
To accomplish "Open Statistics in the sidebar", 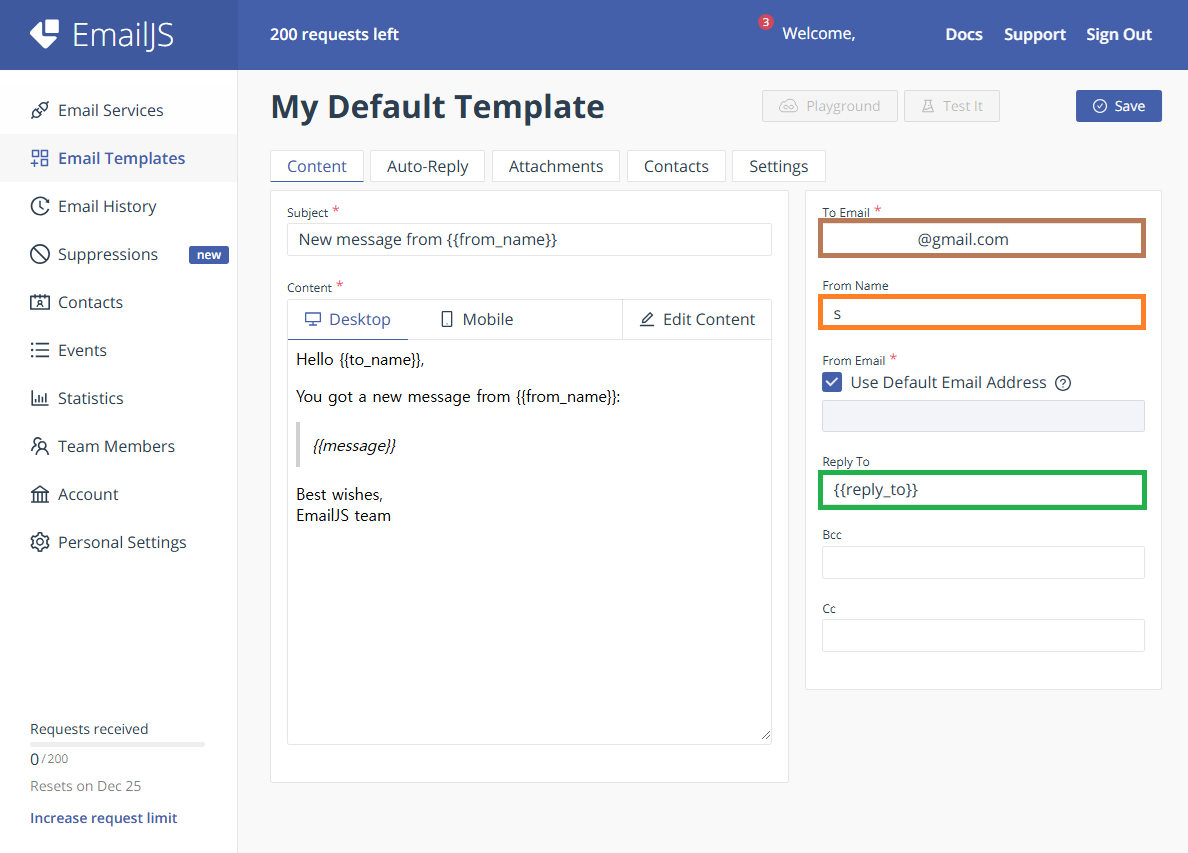I will click(x=118, y=398).
